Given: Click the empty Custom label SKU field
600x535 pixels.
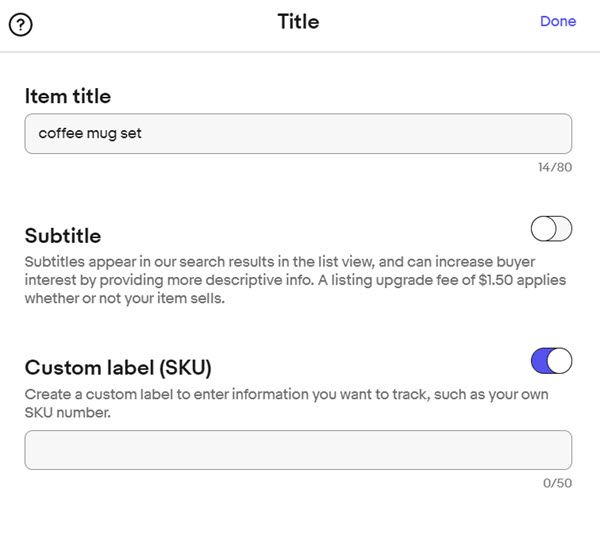Looking at the screenshot, I should pyautogui.click(x=298, y=450).
